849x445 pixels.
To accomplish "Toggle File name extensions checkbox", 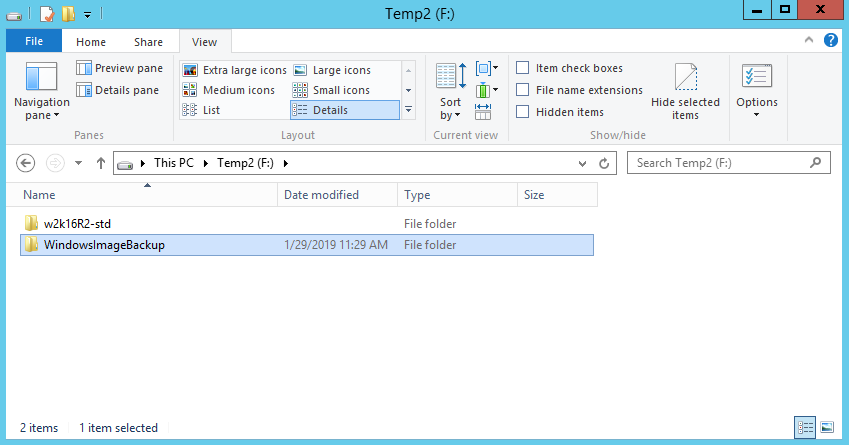I will pos(523,90).
